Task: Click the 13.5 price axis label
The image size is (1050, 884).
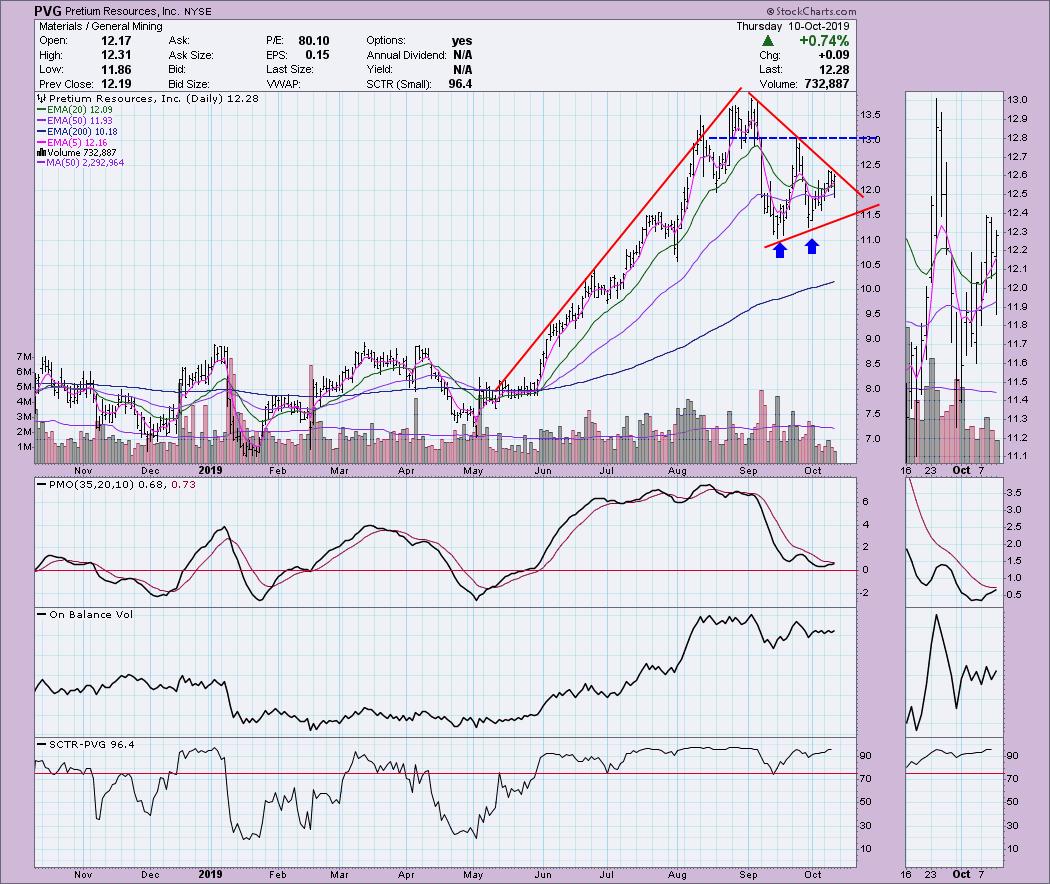Action: [871, 115]
